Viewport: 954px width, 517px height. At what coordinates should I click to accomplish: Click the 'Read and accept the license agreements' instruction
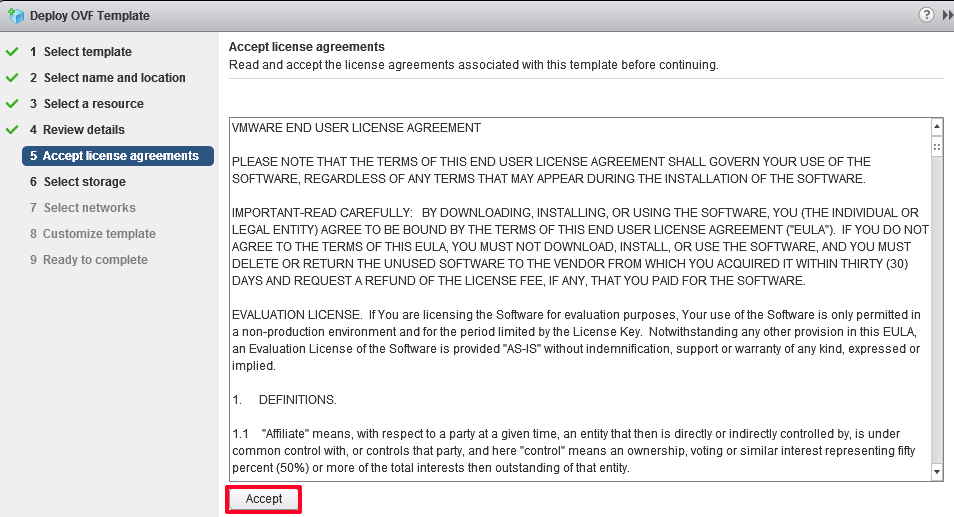pyautogui.click(x=473, y=65)
